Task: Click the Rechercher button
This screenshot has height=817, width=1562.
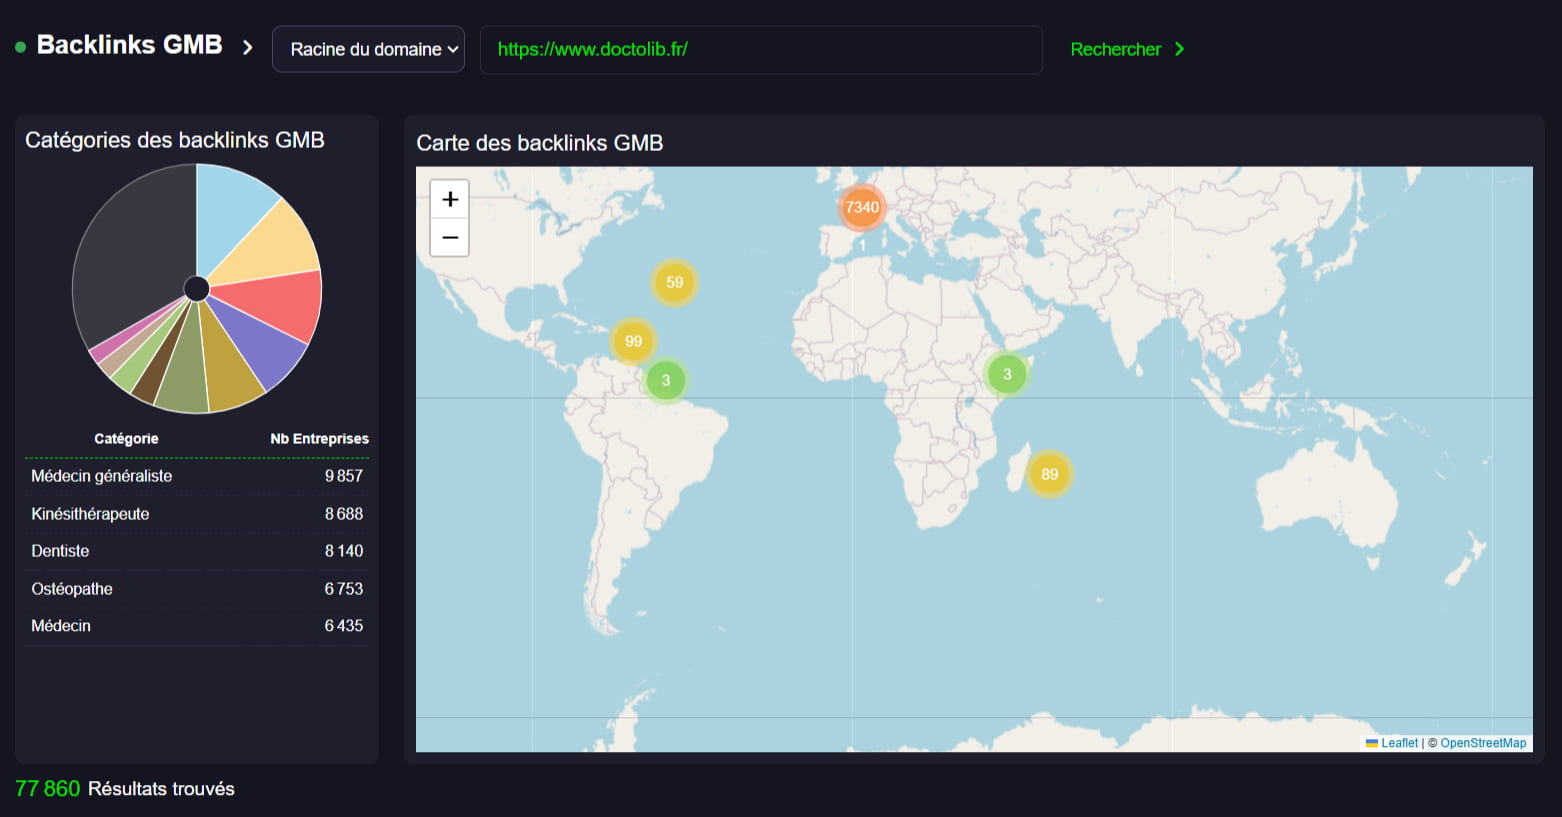Action: coord(1127,49)
